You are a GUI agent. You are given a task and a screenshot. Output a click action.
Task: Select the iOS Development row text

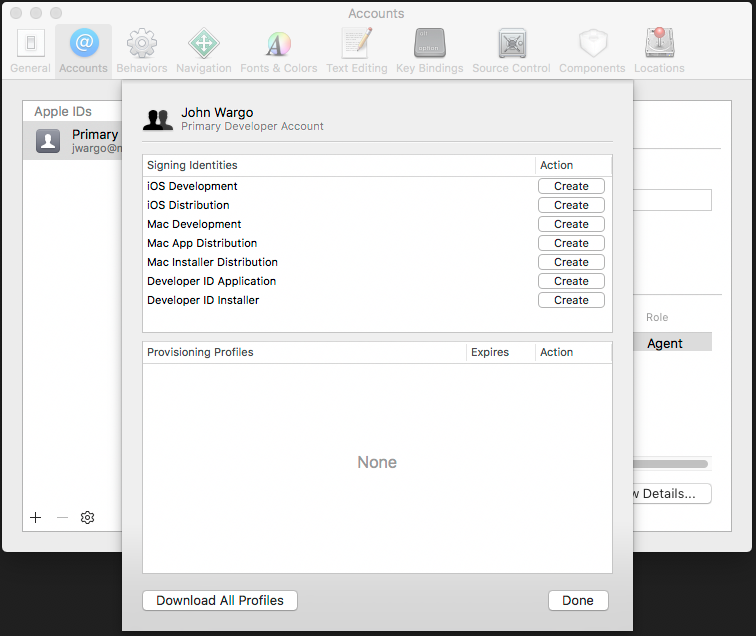coord(192,186)
